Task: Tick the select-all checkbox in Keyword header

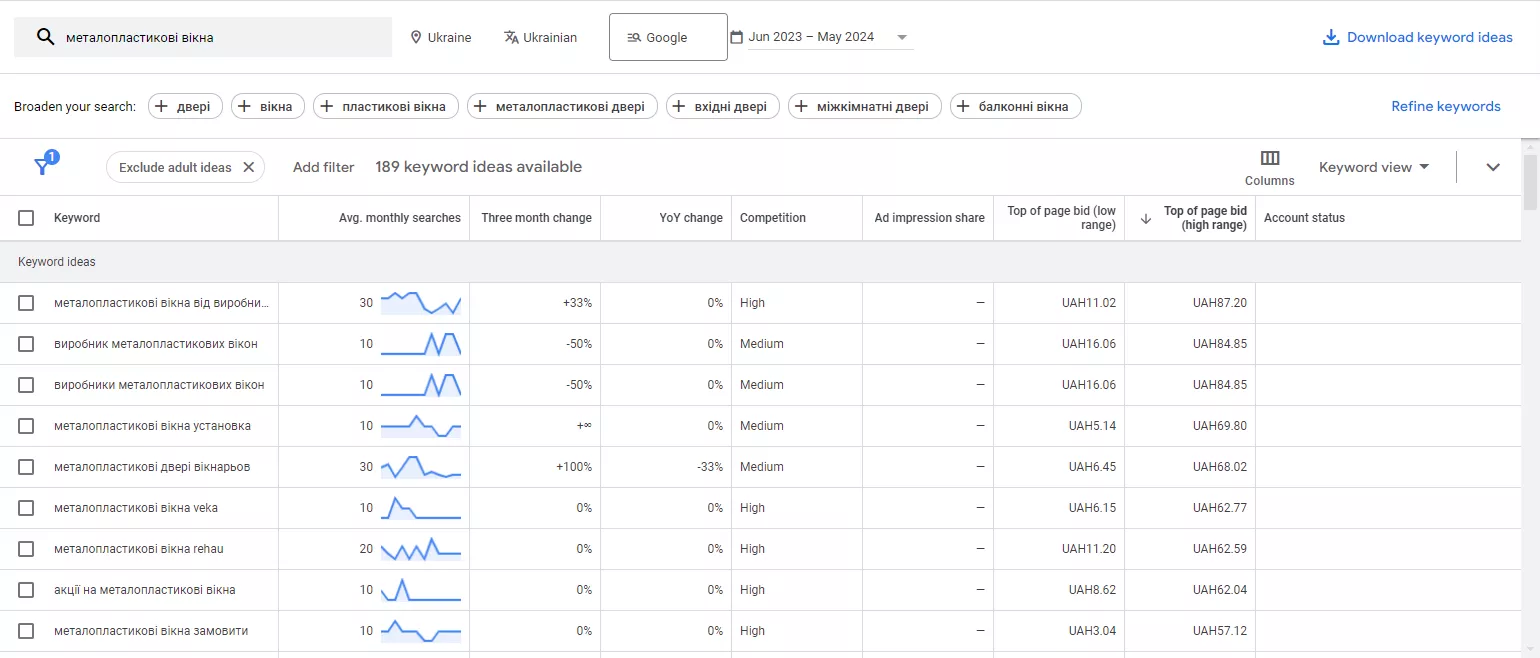Action: point(26,218)
